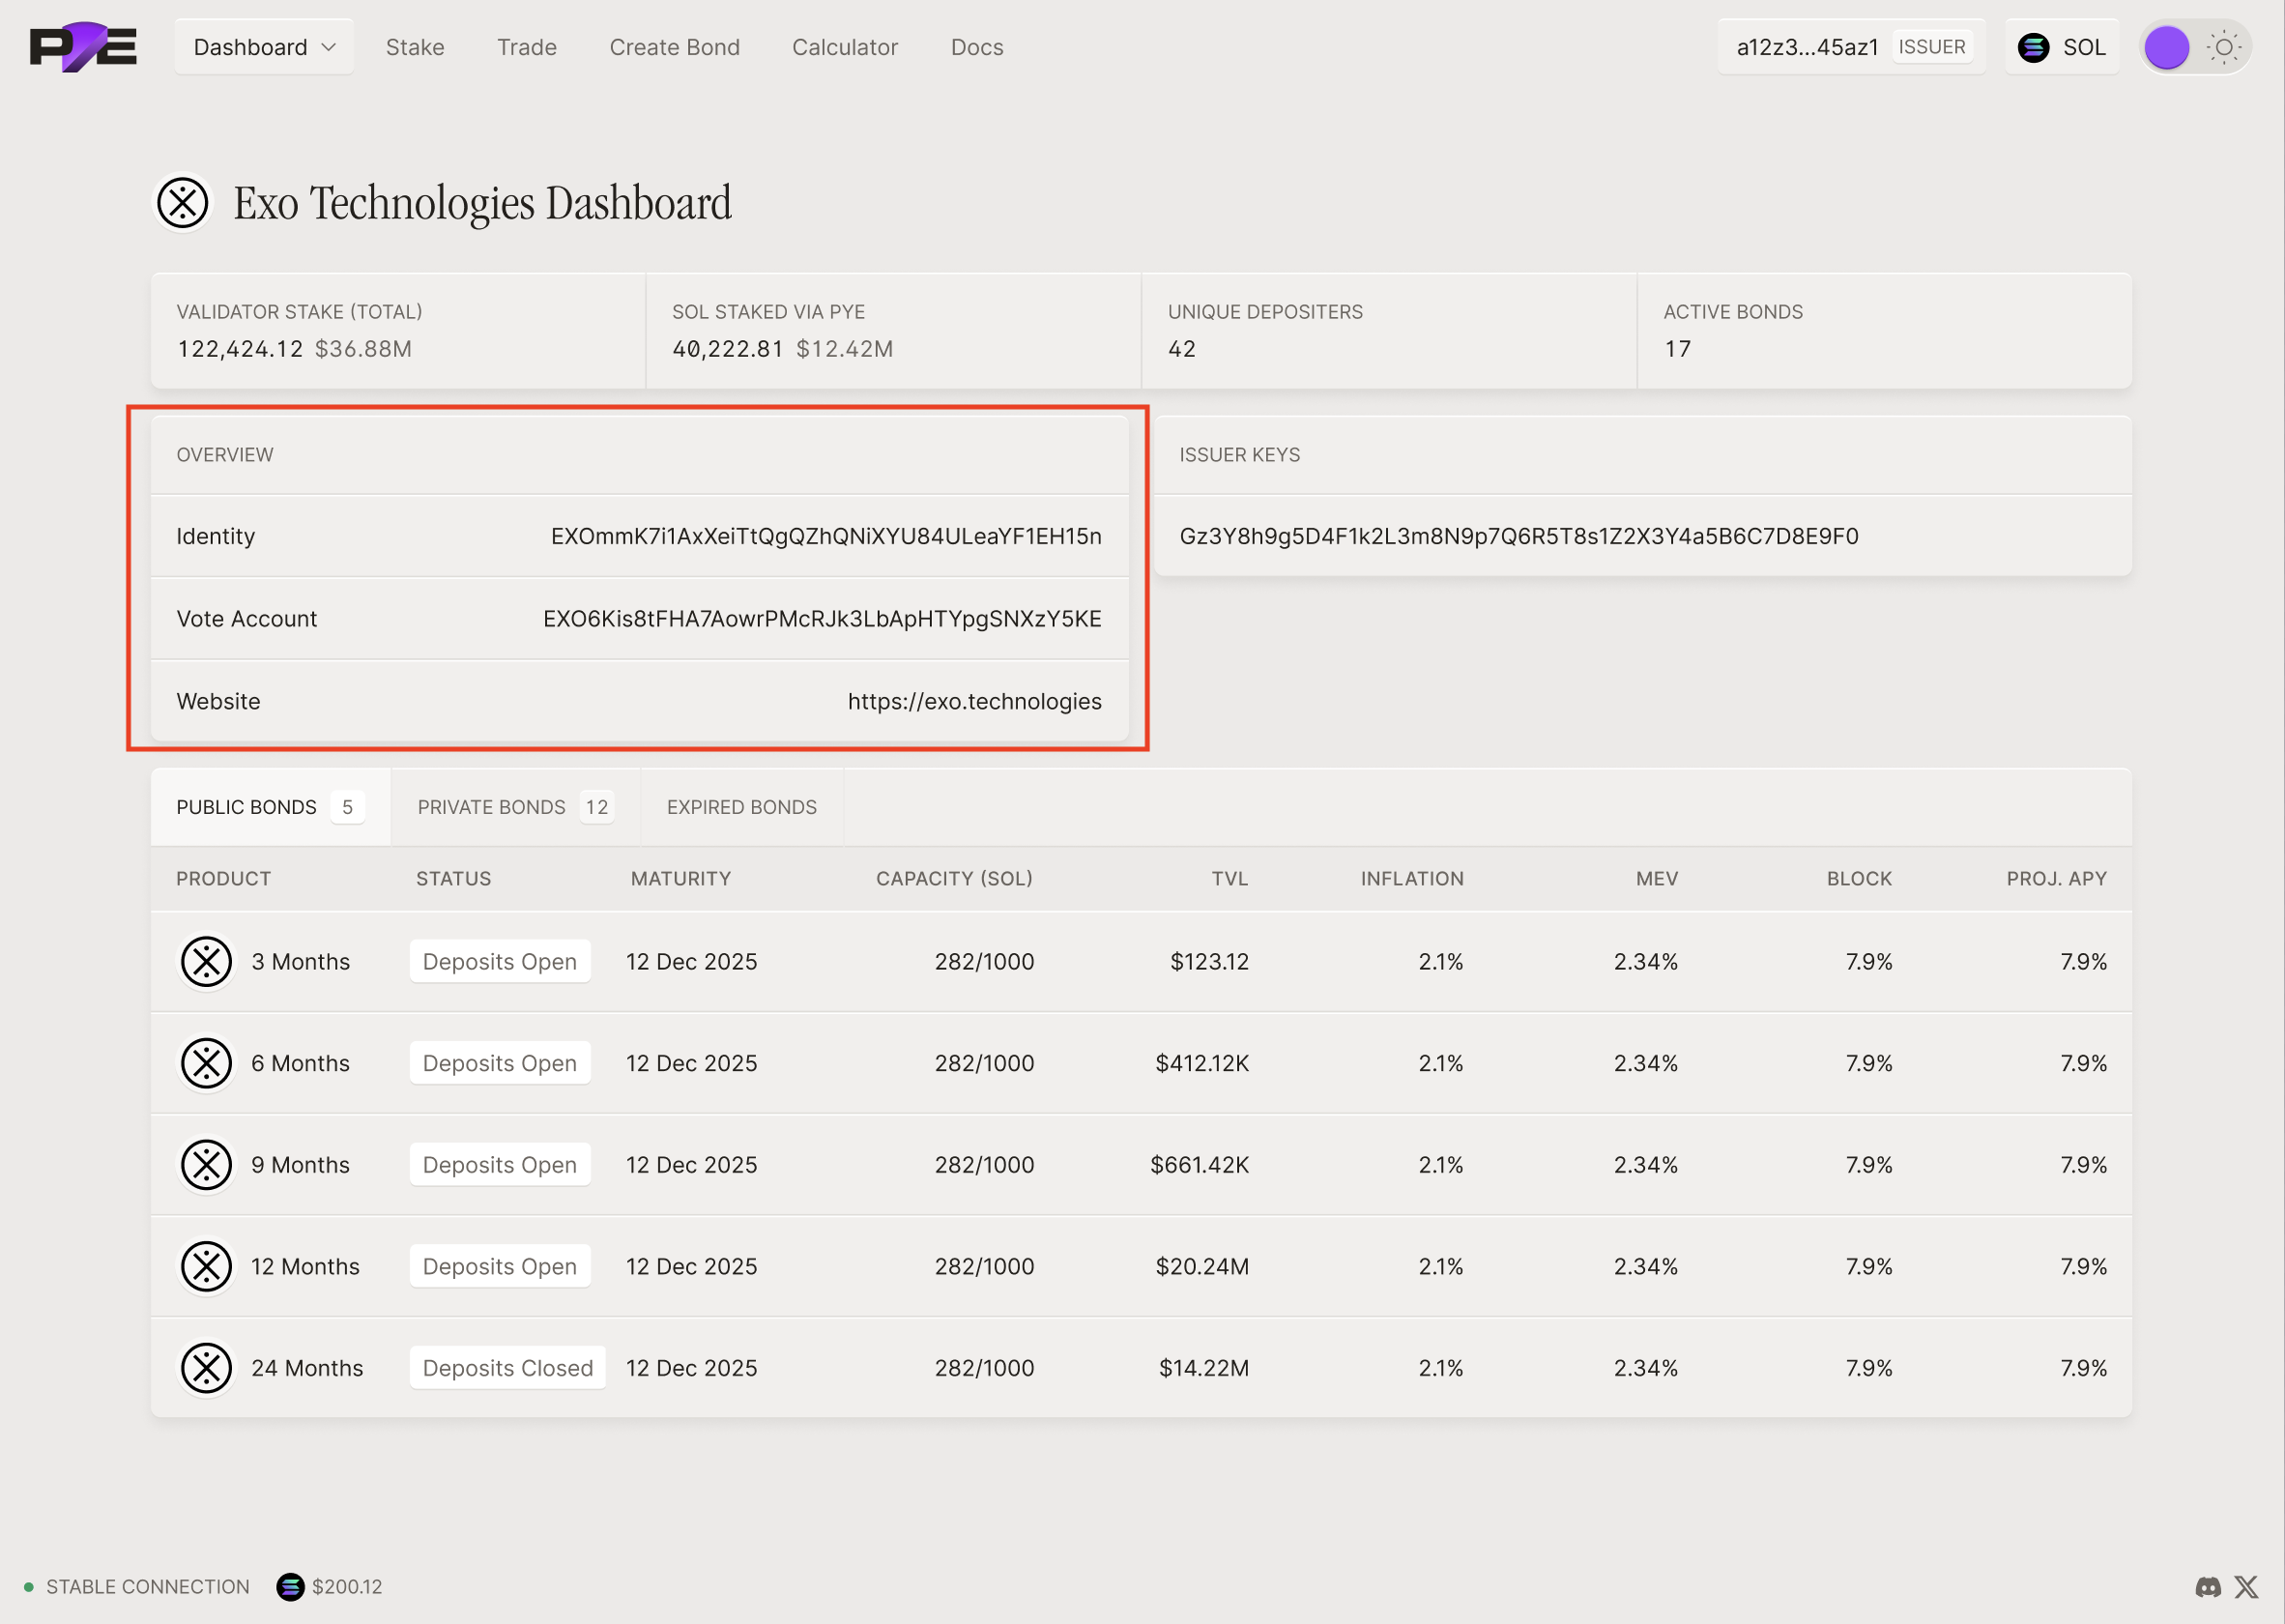Image resolution: width=2285 pixels, height=1624 pixels.
Task: Click the 3 Months bond icon
Action: point(207,962)
